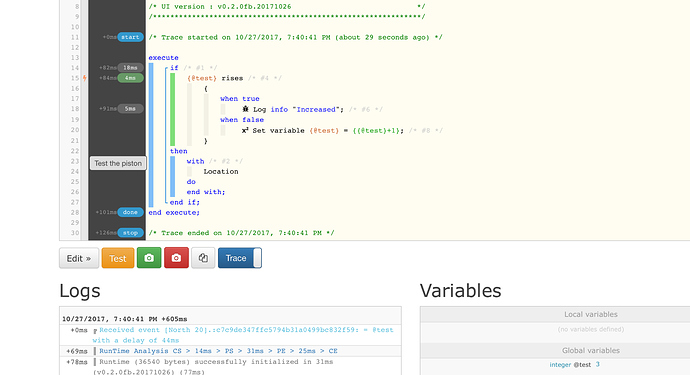Screen dimensions: 690x375
Task: Toggle the Trace switch off
Action: coord(240,258)
